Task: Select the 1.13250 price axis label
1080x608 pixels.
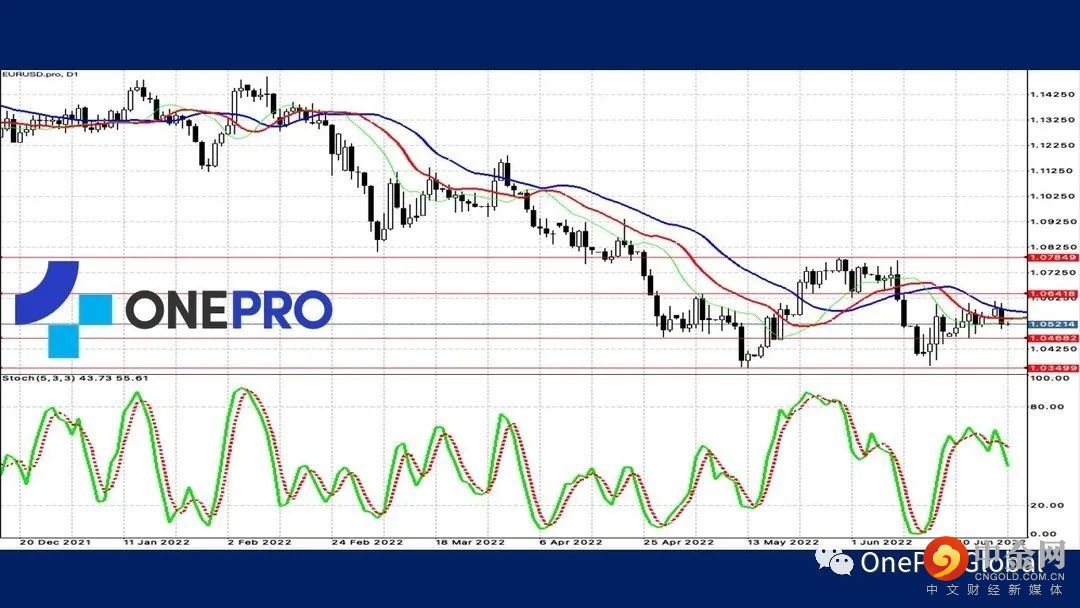Action: click(x=1052, y=120)
